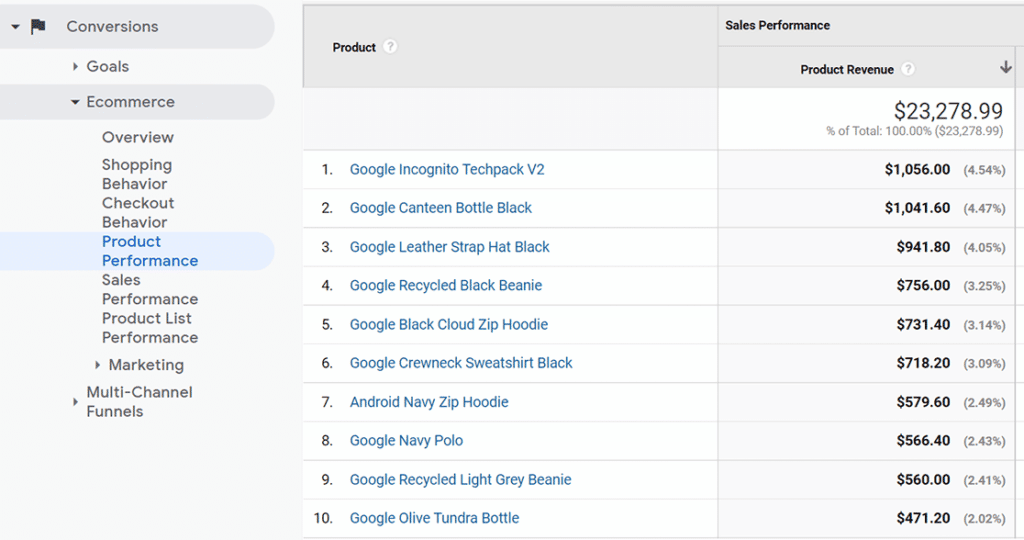Open Google Black Cloud Zip Hoodie
The image size is (1024, 540).
tap(449, 325)
